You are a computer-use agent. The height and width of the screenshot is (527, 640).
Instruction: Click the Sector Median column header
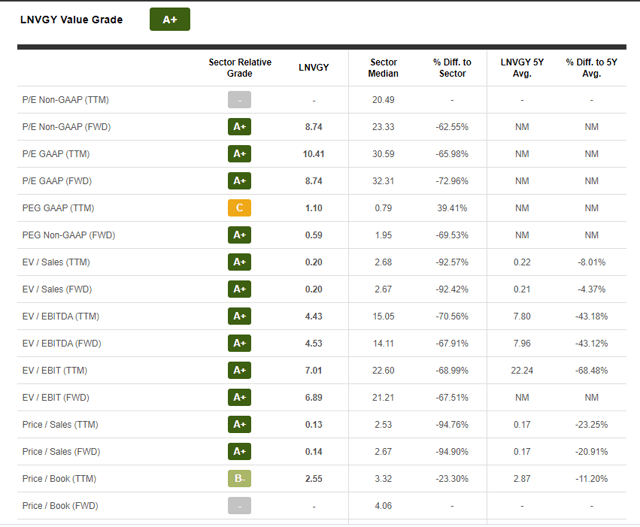pos(383,67)
